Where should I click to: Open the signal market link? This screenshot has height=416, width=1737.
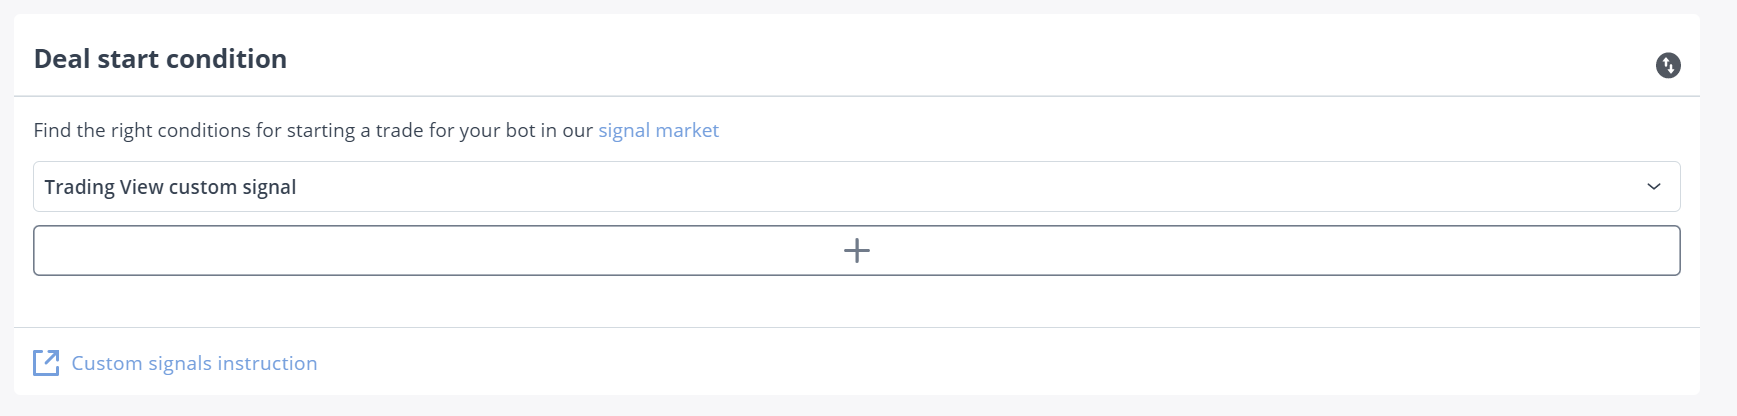[x=658, y=131]
